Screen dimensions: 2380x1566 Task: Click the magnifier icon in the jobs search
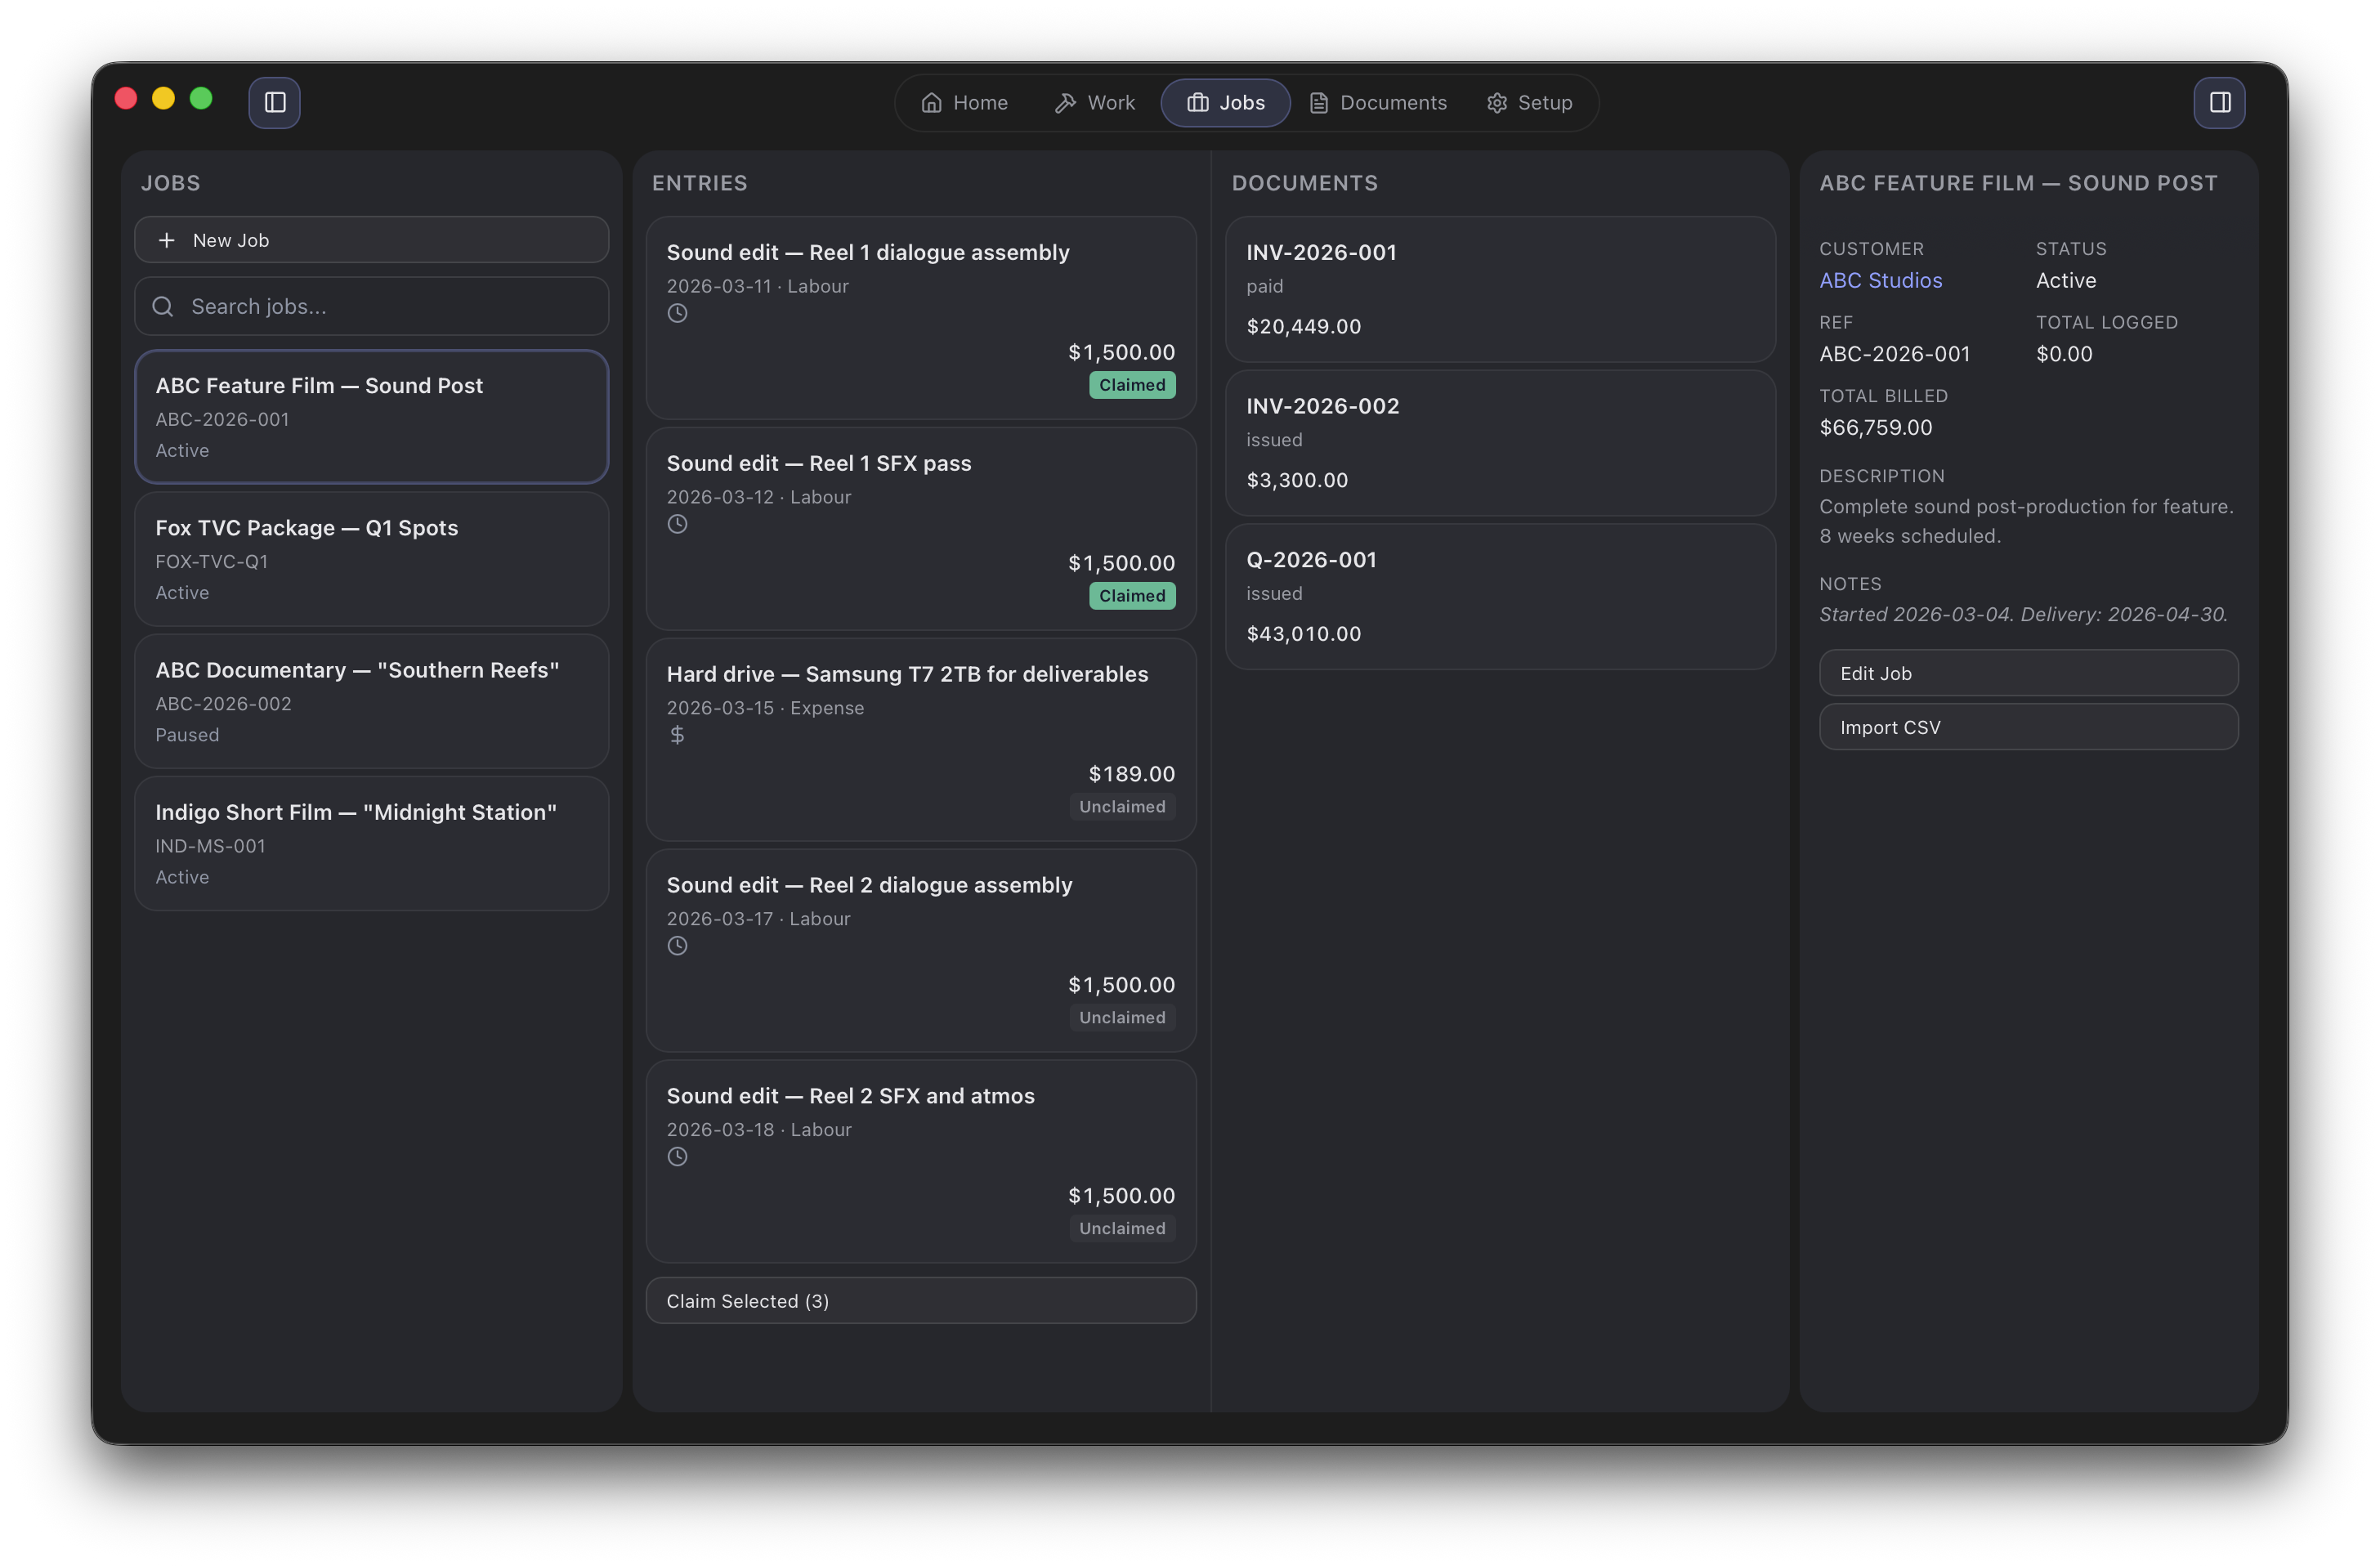tap(163, 306)
